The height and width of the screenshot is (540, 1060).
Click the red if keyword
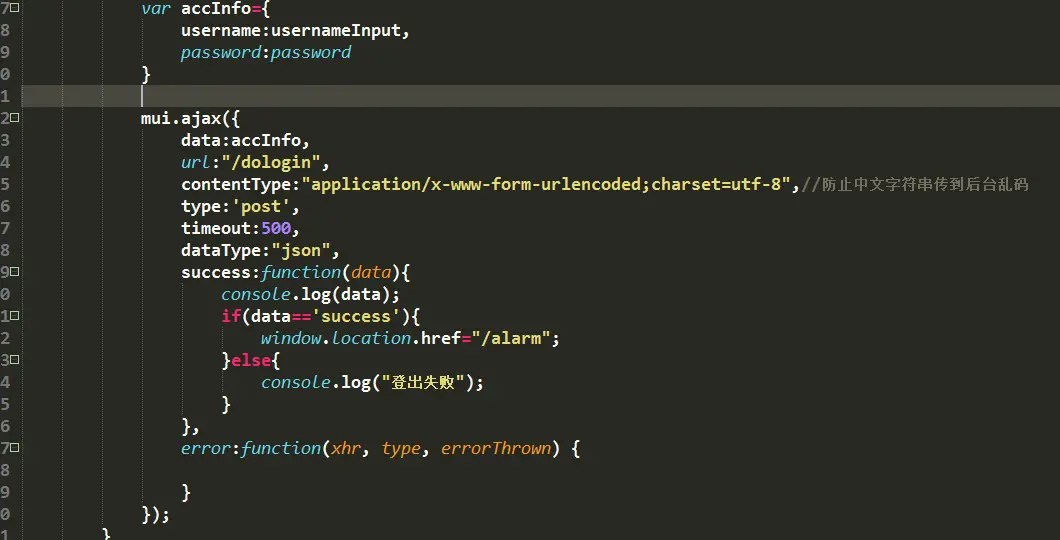point(231,316)
